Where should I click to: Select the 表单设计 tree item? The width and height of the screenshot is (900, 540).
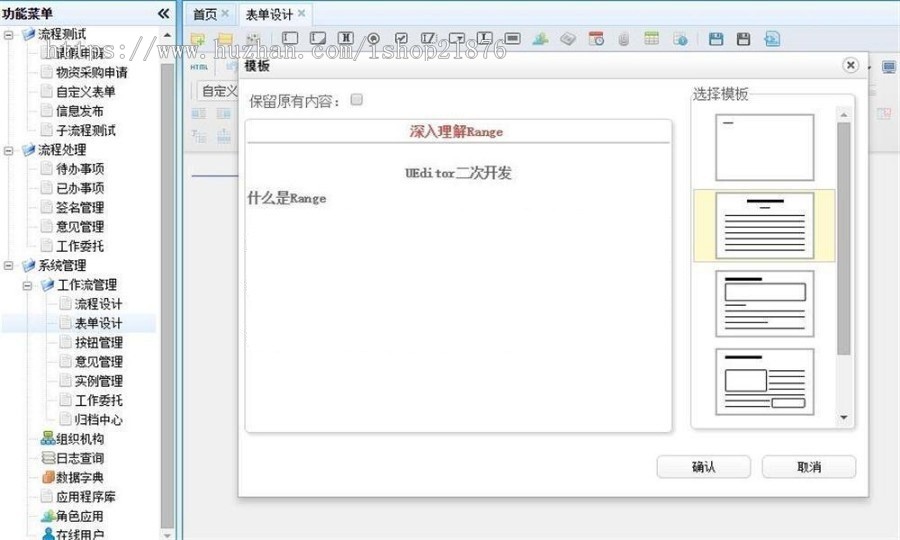click(x=98, y=324)
